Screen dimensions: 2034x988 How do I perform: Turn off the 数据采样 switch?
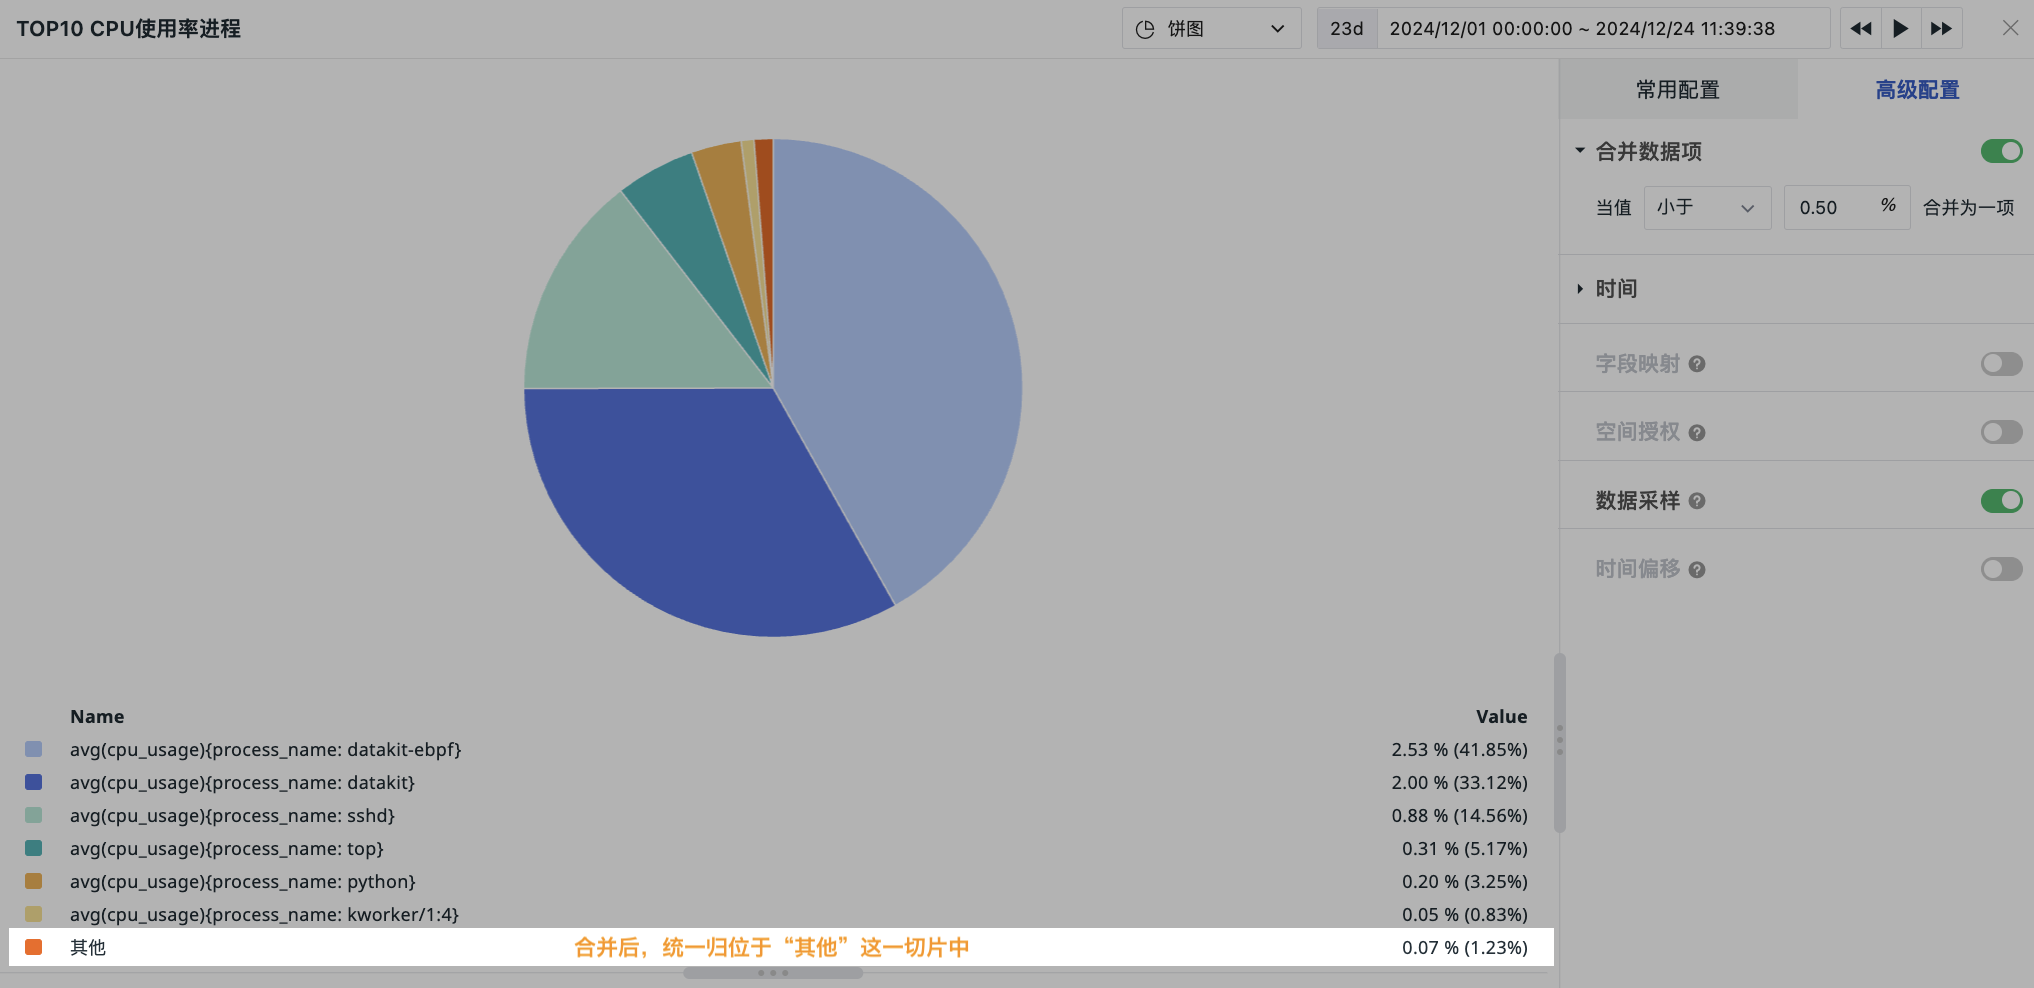pyautogui.click(x=2001, y=501)
